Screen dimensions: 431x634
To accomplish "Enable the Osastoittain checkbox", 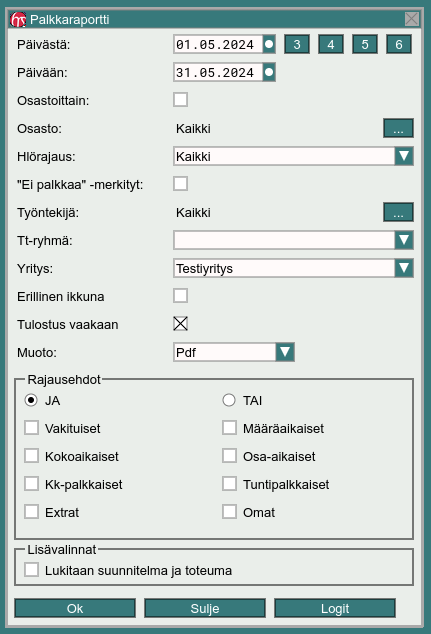I will tap(180, 100).
